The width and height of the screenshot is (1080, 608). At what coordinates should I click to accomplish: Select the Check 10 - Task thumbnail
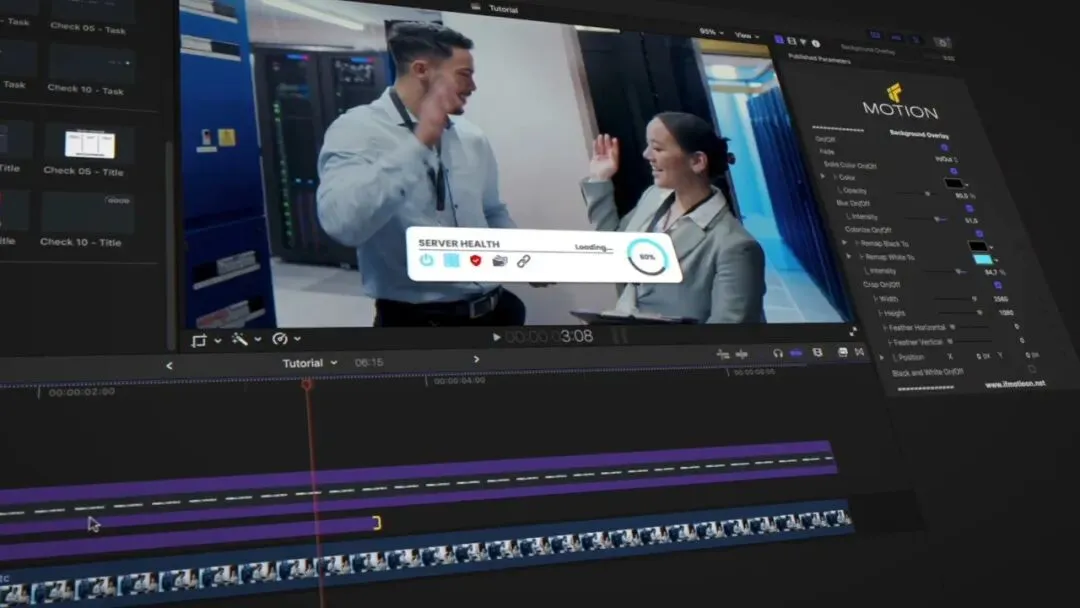point(92,64)
